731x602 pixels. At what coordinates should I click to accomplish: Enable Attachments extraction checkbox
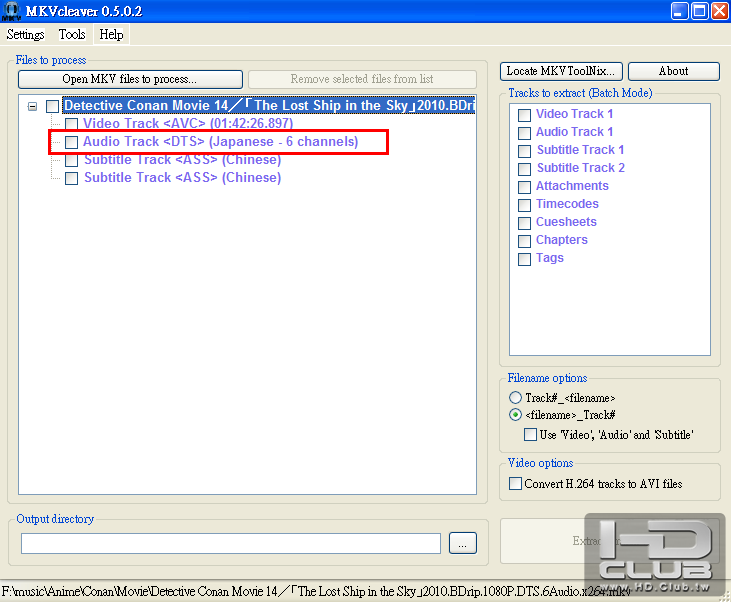524,187
